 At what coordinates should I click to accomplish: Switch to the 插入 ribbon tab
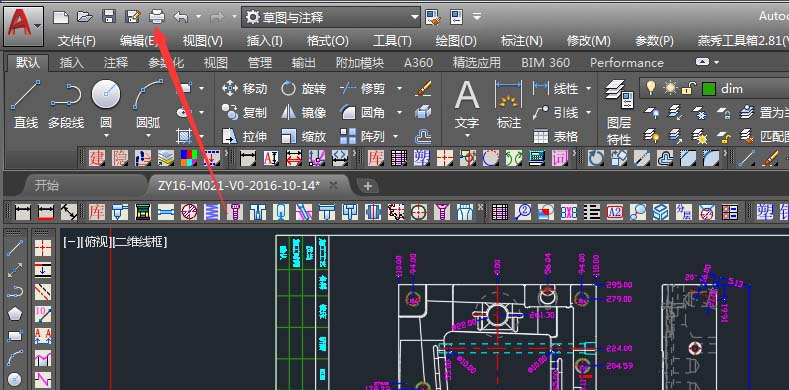click(x=71, y=62)
